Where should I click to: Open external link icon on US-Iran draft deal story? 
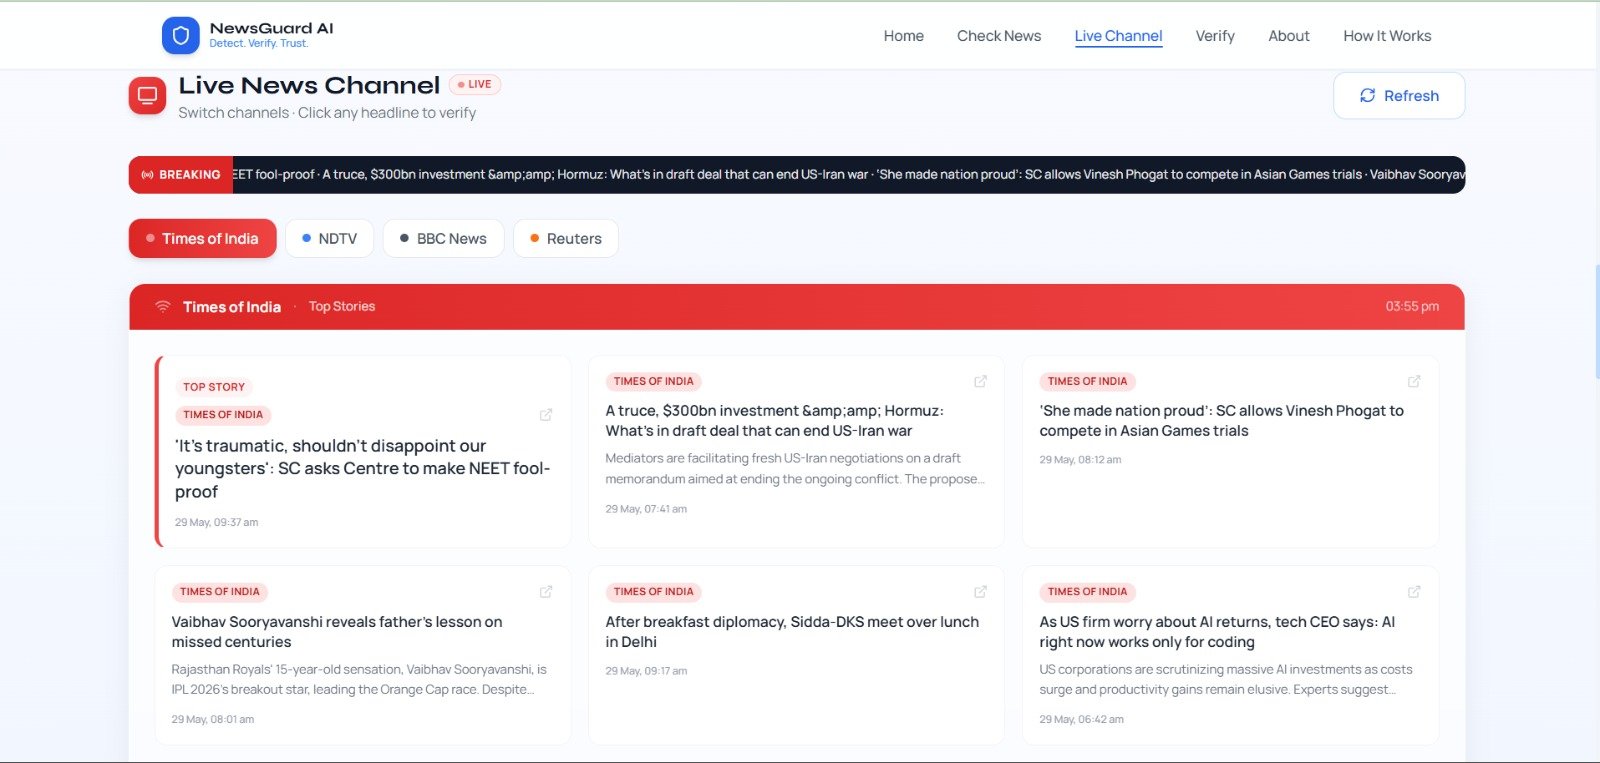pos(980,381)
